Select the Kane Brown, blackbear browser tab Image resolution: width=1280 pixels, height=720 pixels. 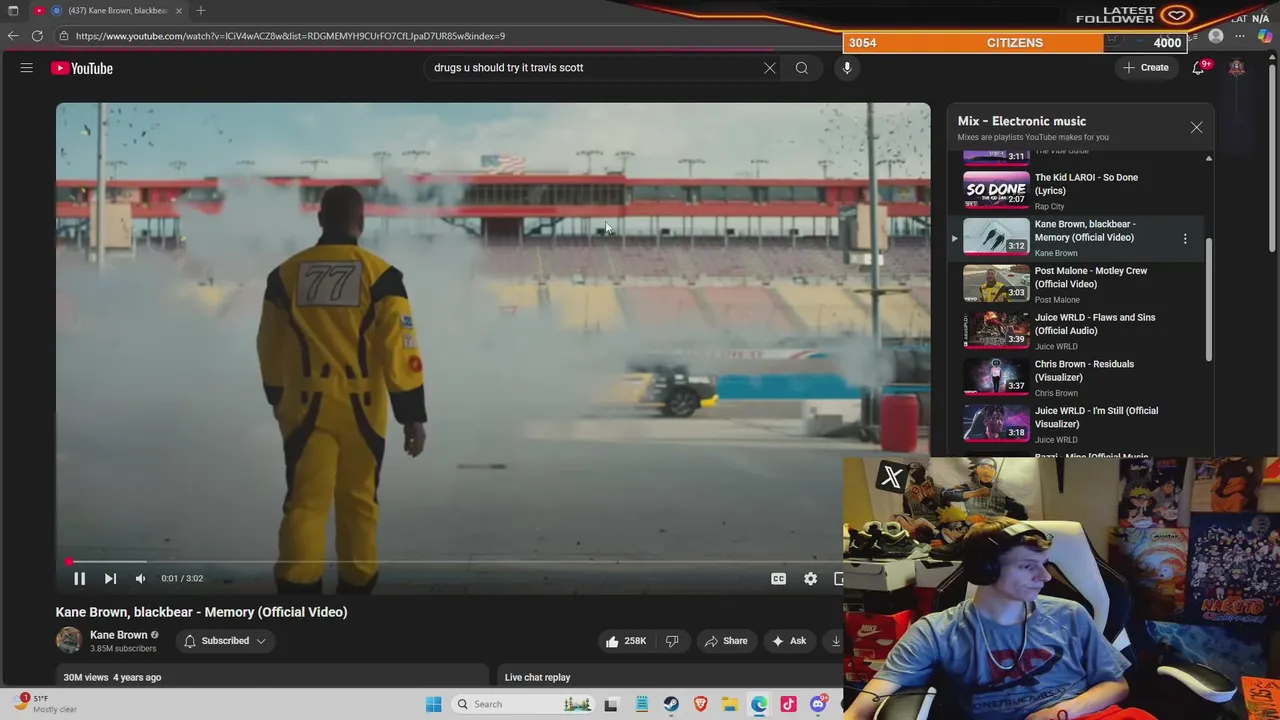click(x=110, y=10)
